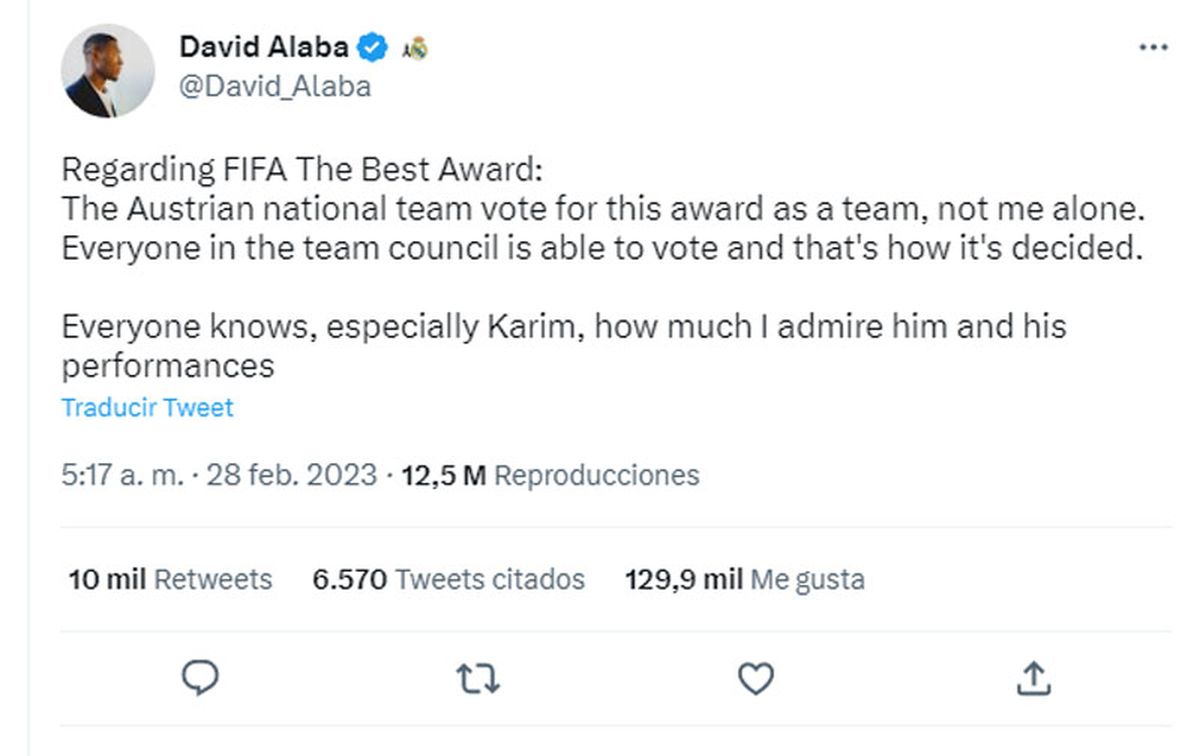
Task: Click the 28 feb. 2023 timestamp
Action: [x=291, y=474]
